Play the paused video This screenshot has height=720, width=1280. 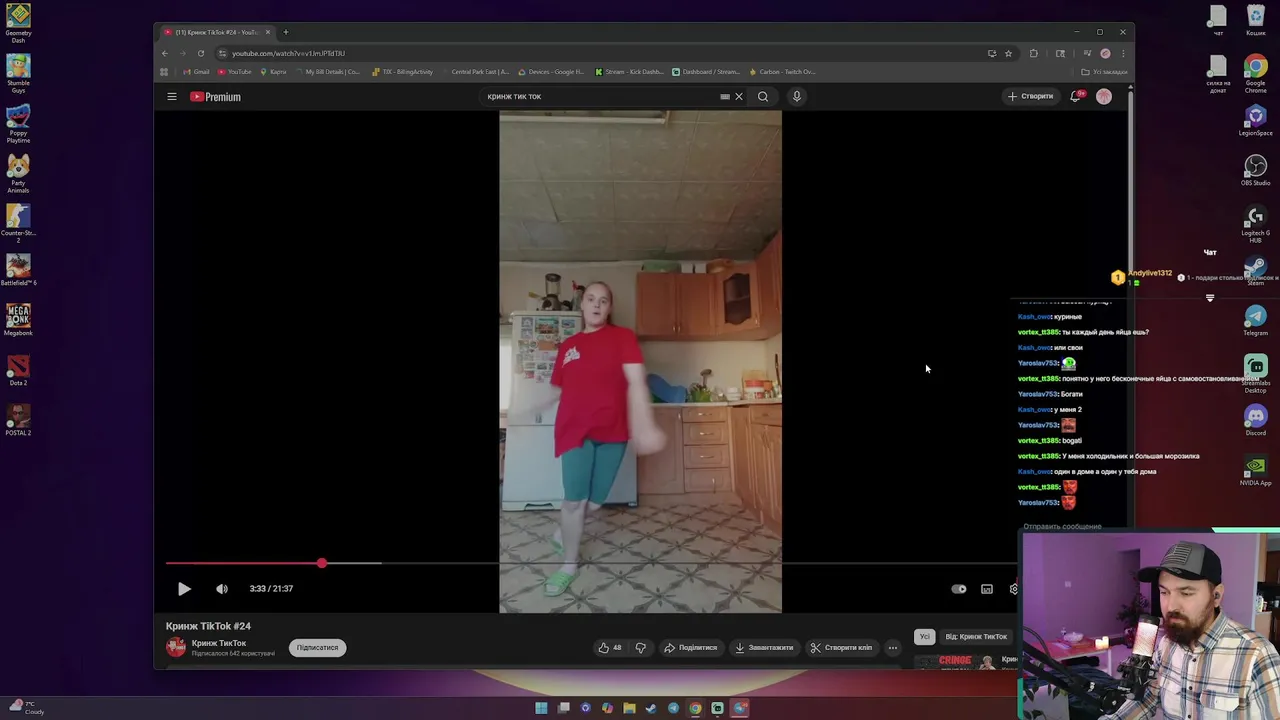click(x=184, y=589)
